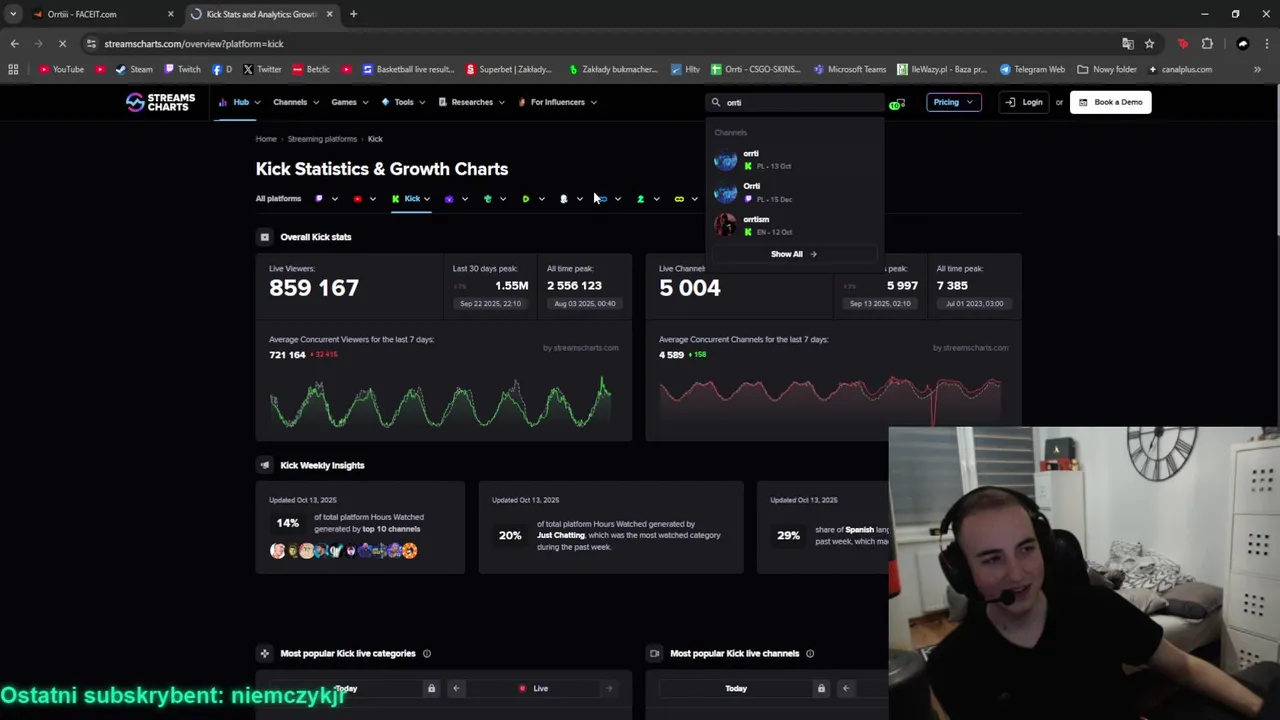Screen dimensions: 1280x720
Task: Select the Twitch platform icon filter
Action: (319, 199)
